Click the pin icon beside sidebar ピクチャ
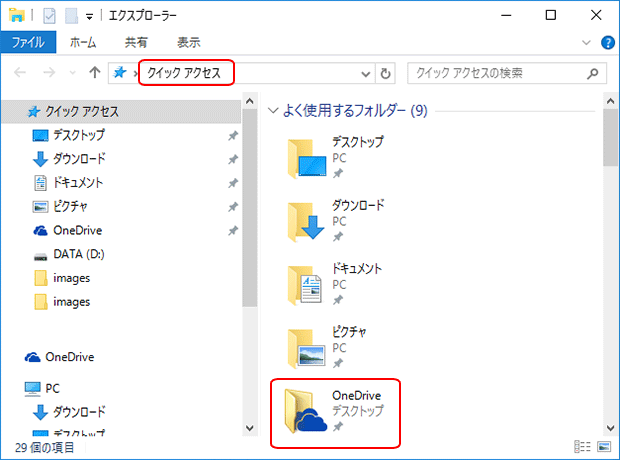 [x=233, y=206]
